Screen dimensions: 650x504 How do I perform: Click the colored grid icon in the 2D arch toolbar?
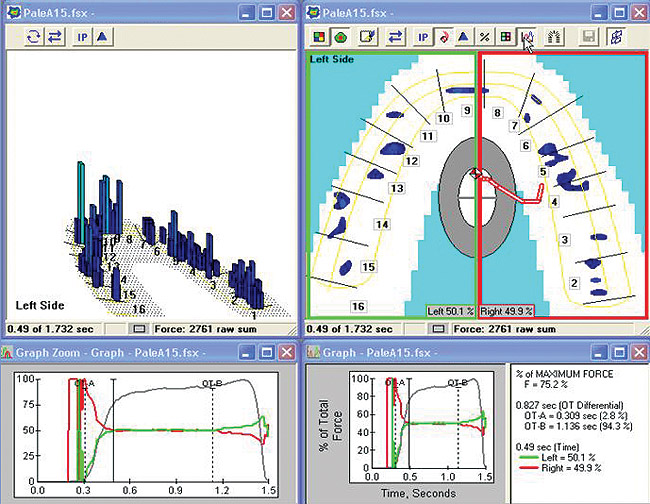[x=506, y=38]
